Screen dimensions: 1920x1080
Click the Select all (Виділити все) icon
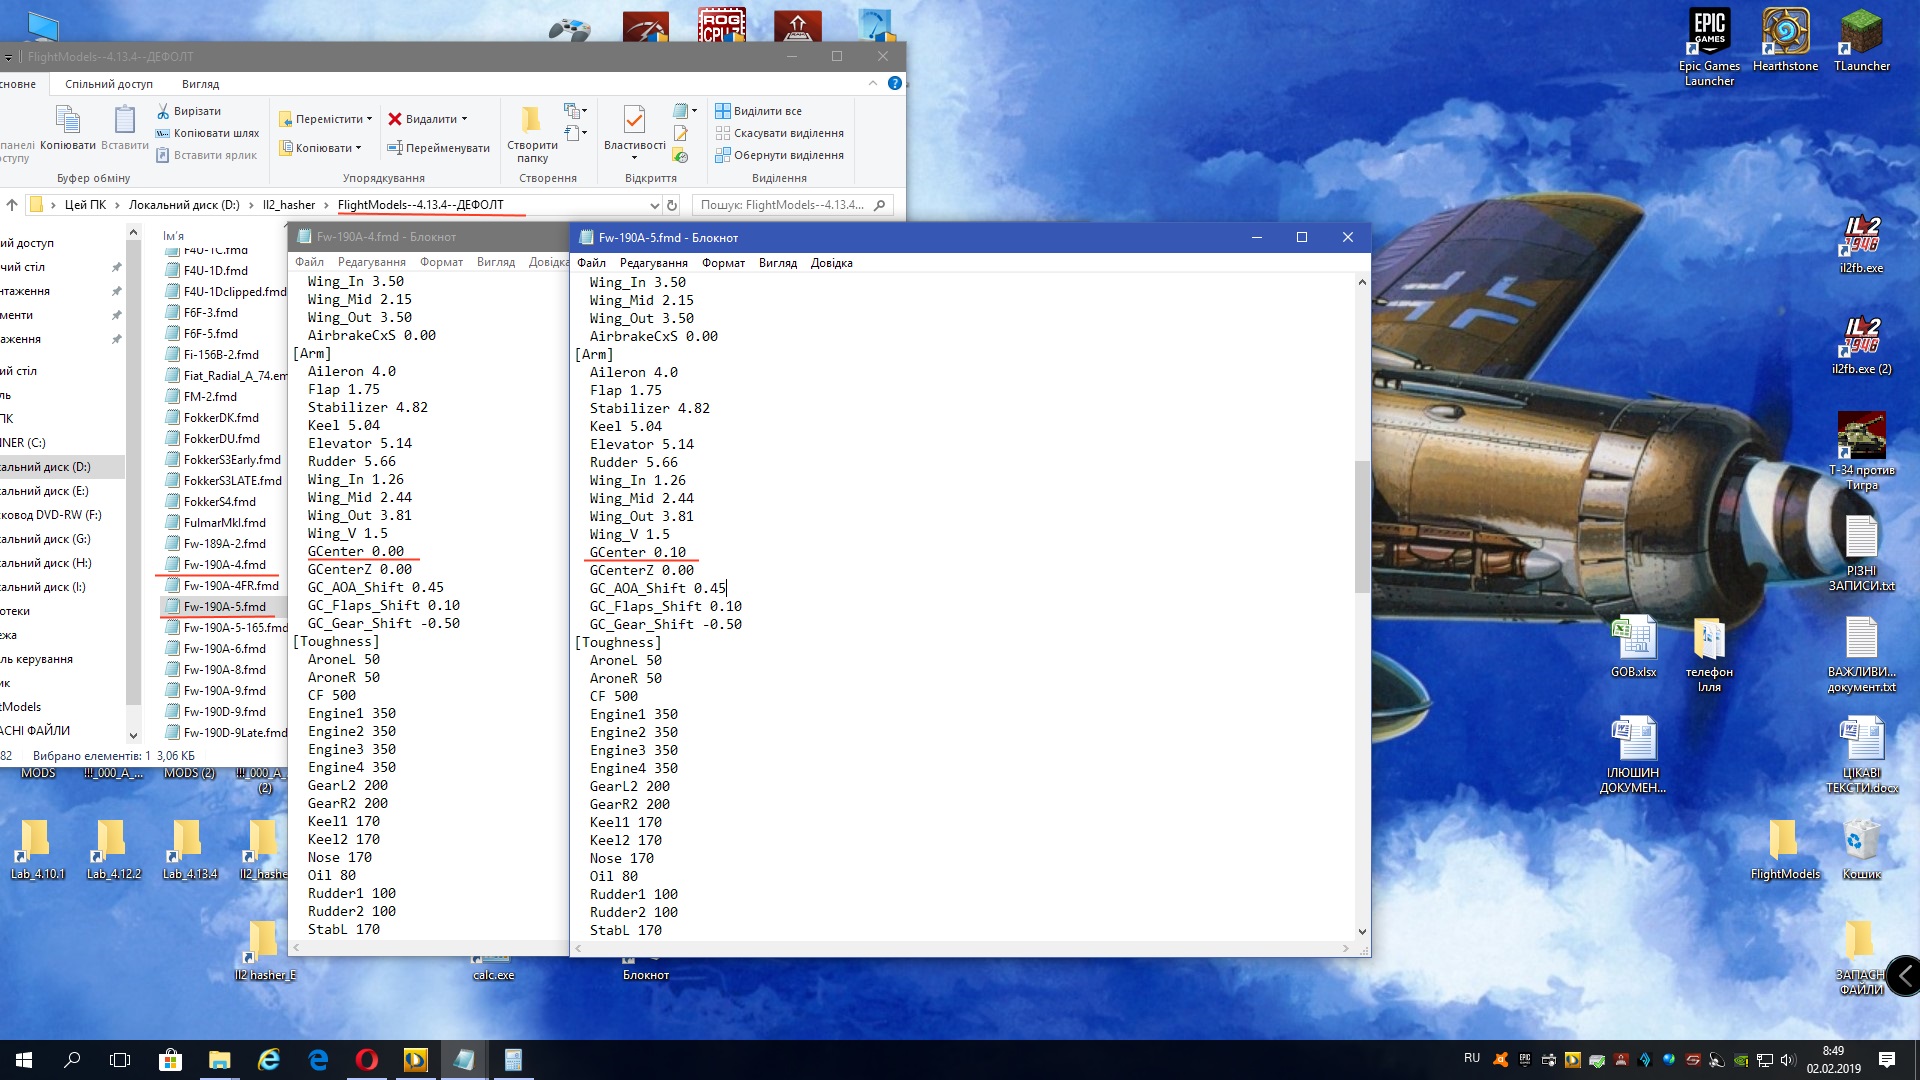point(723,111)
